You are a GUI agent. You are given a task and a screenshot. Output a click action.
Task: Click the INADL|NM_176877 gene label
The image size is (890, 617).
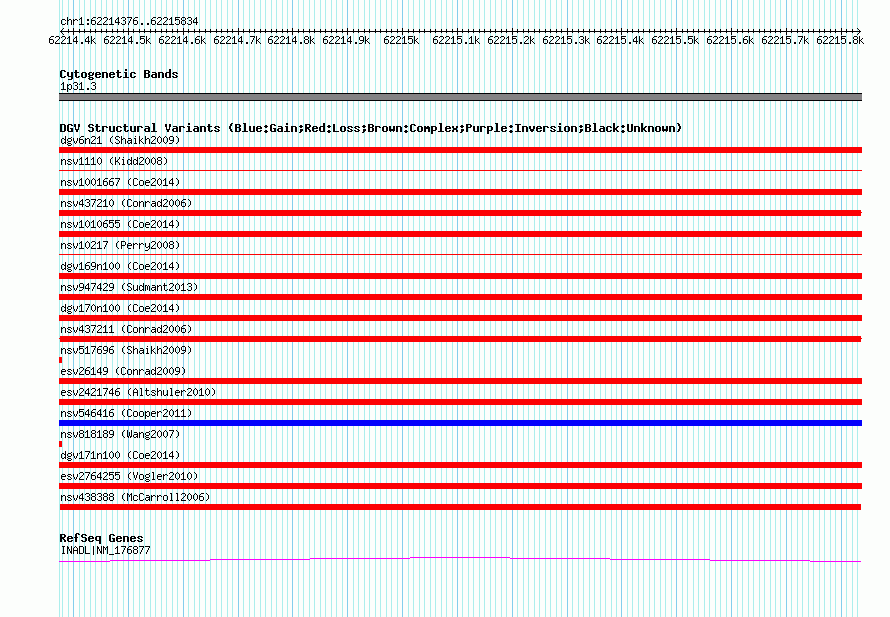click(x=105, y=550)
